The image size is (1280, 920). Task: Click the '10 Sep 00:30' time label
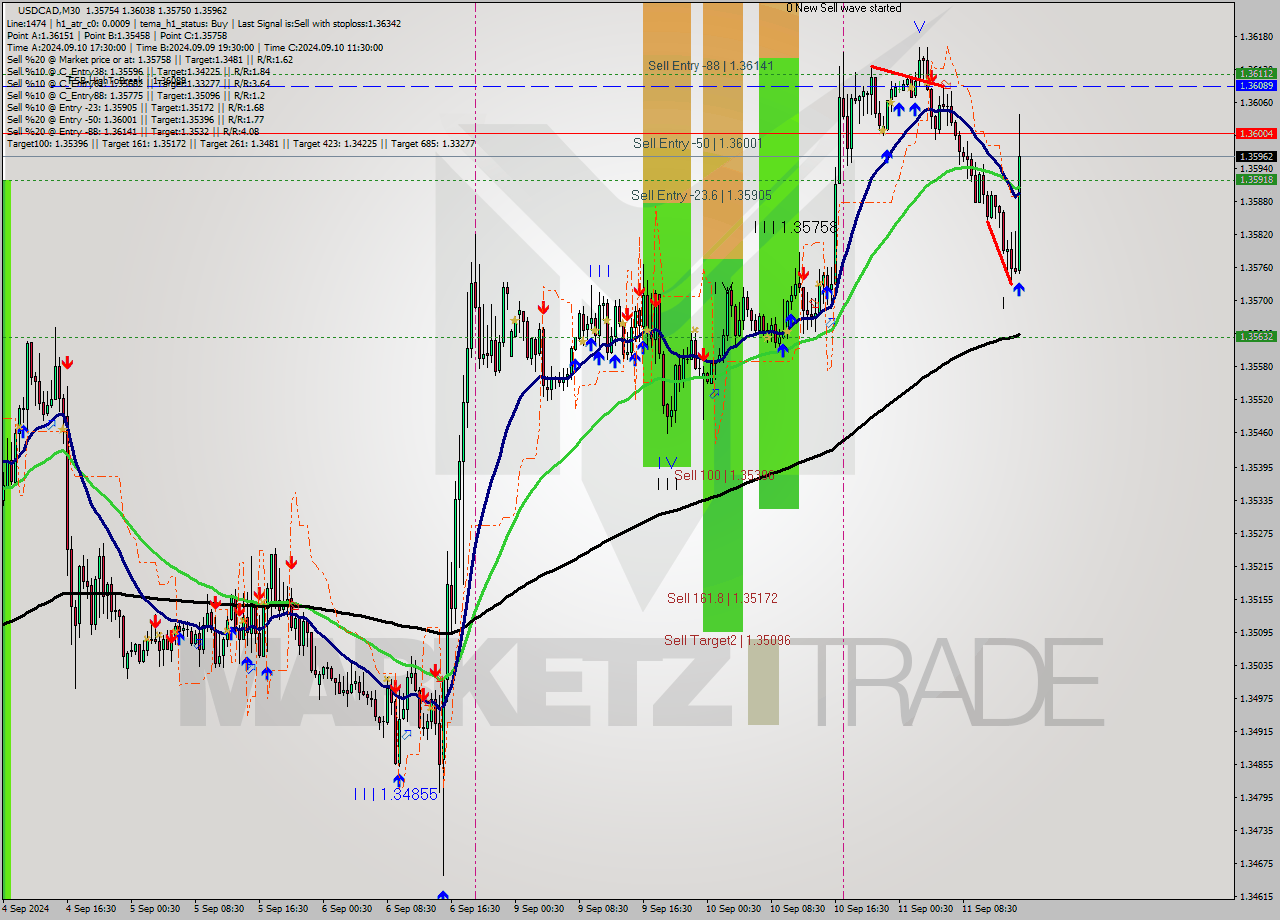(x=733, y=909)
